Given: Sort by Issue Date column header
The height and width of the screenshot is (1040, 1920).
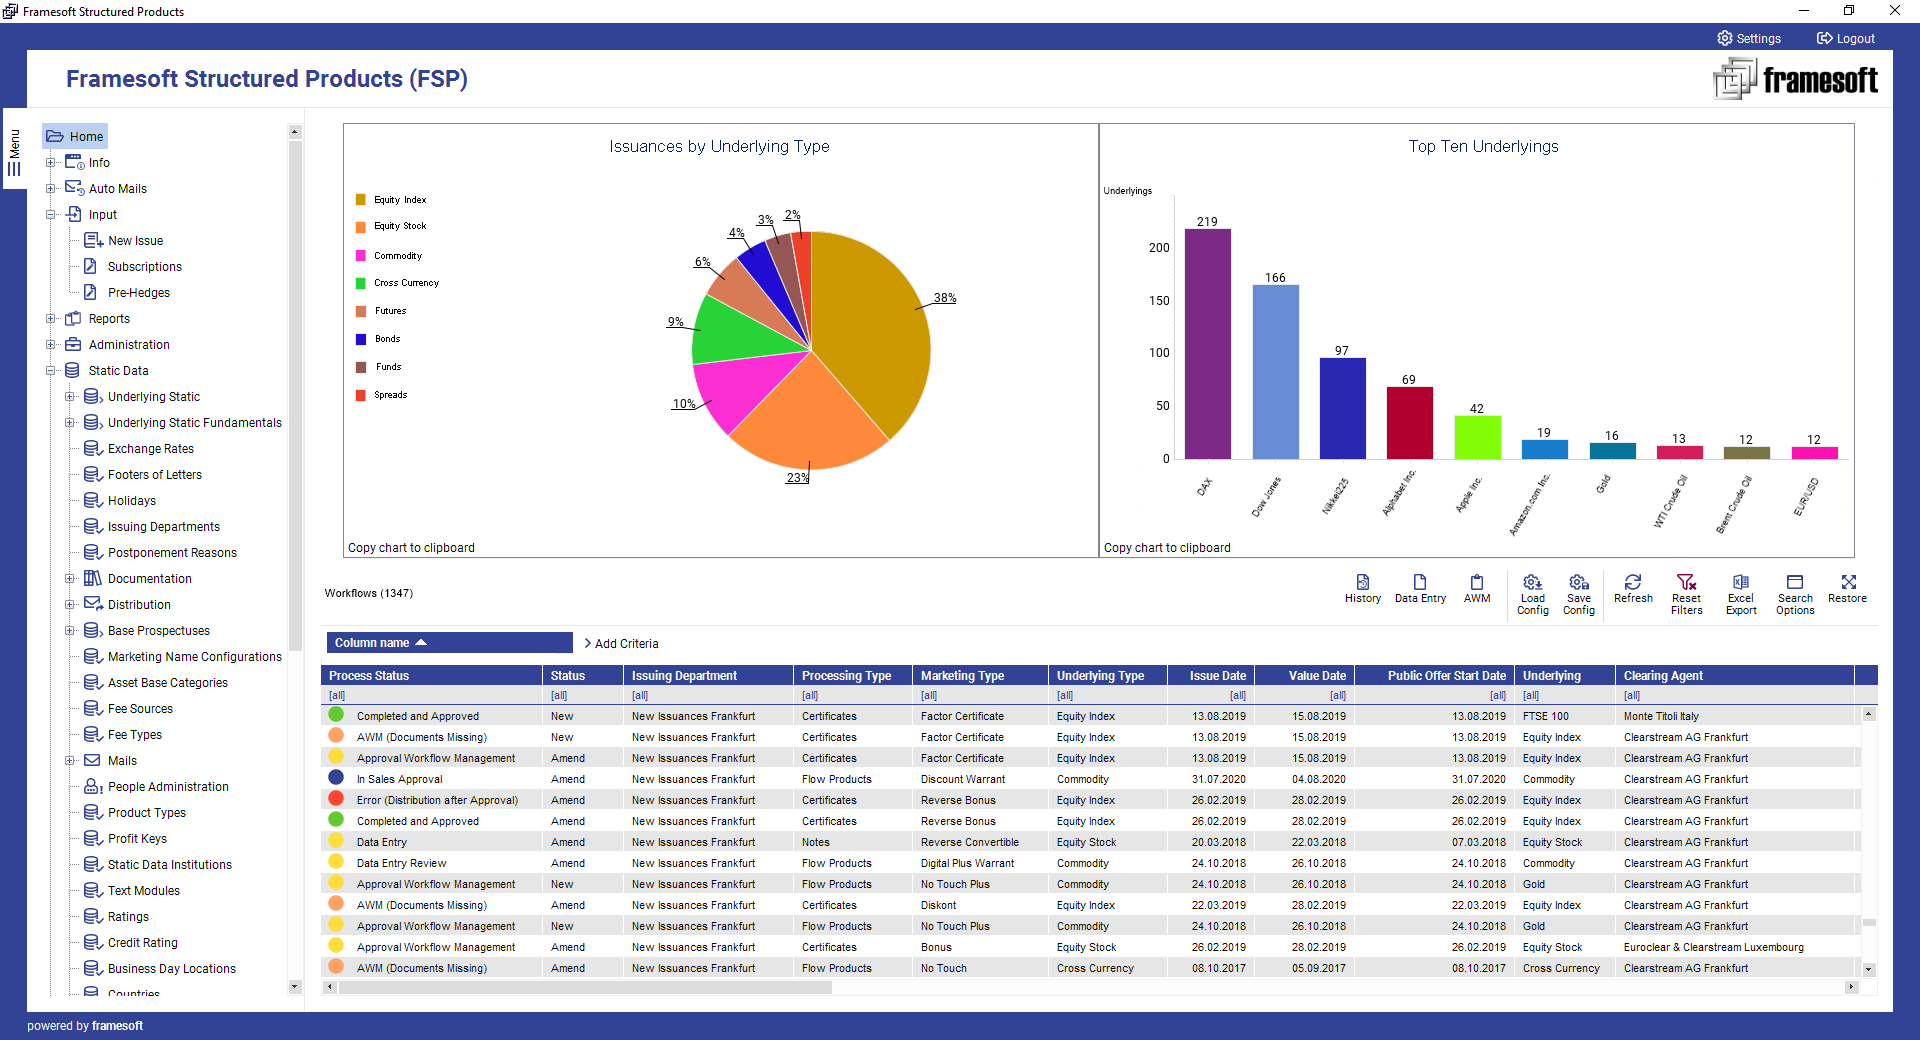Looking at the screenshot, I should (1210, 675).
